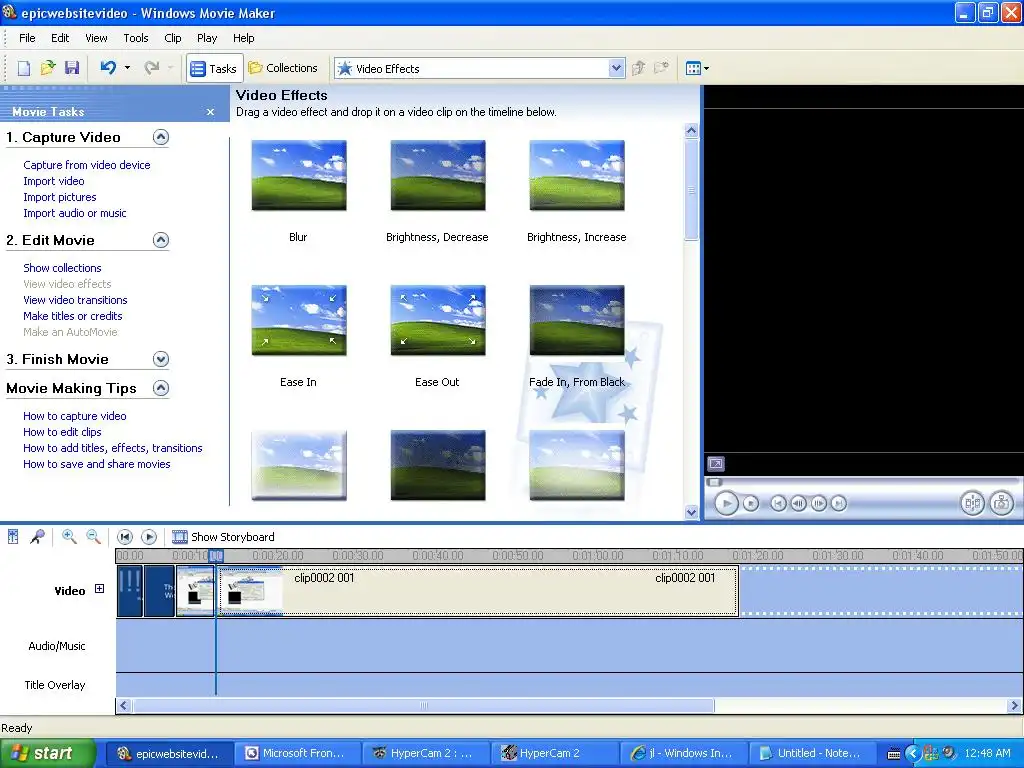Open the Play menu
The height and width of the screenshot is (768, 1024).
[x=207, y=38]
